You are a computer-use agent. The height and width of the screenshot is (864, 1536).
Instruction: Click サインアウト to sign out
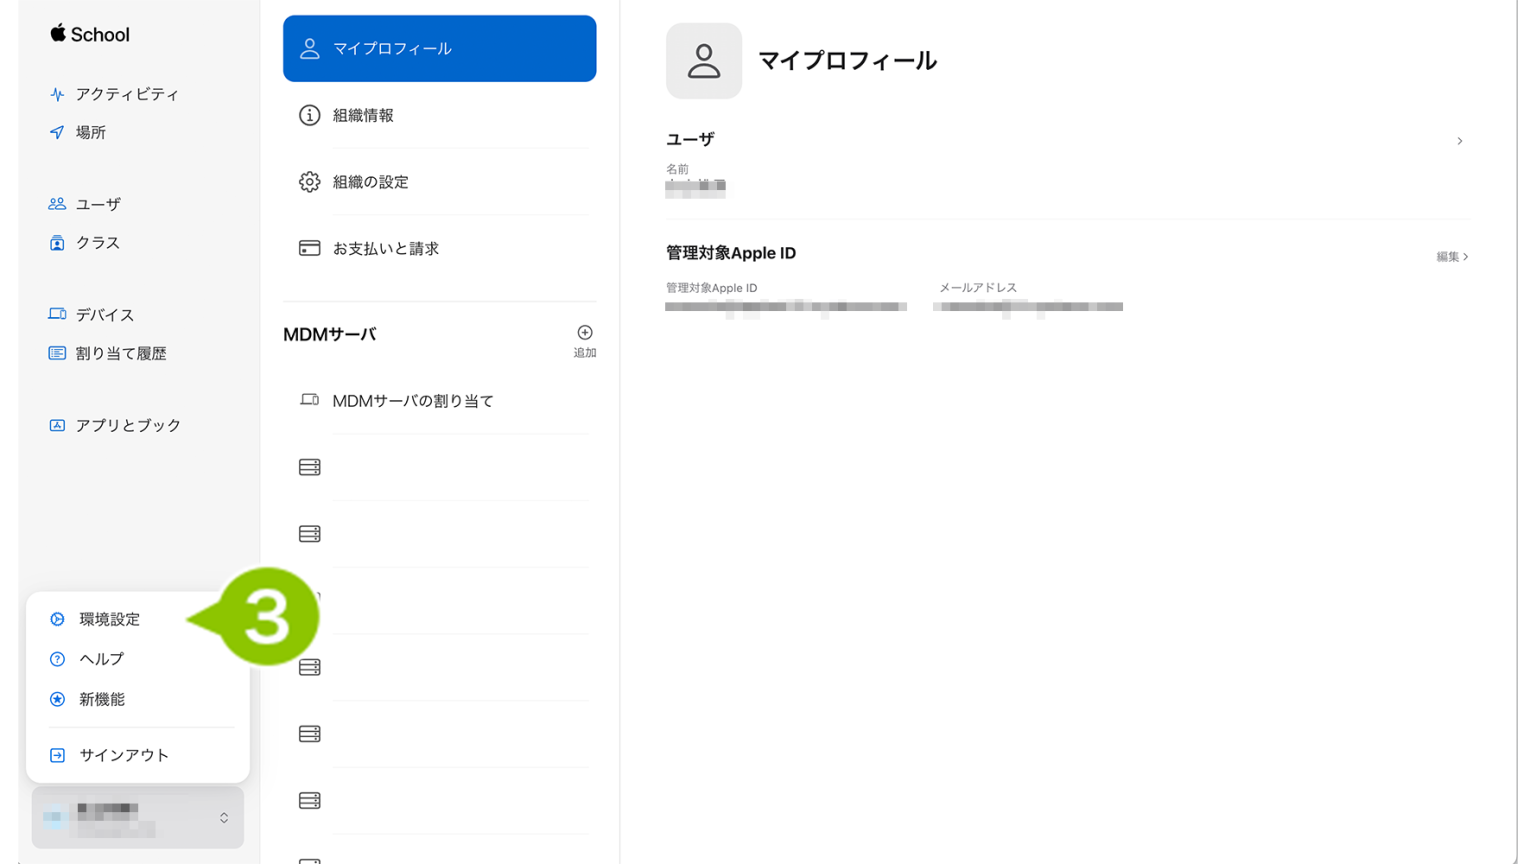tap(124, 755)
